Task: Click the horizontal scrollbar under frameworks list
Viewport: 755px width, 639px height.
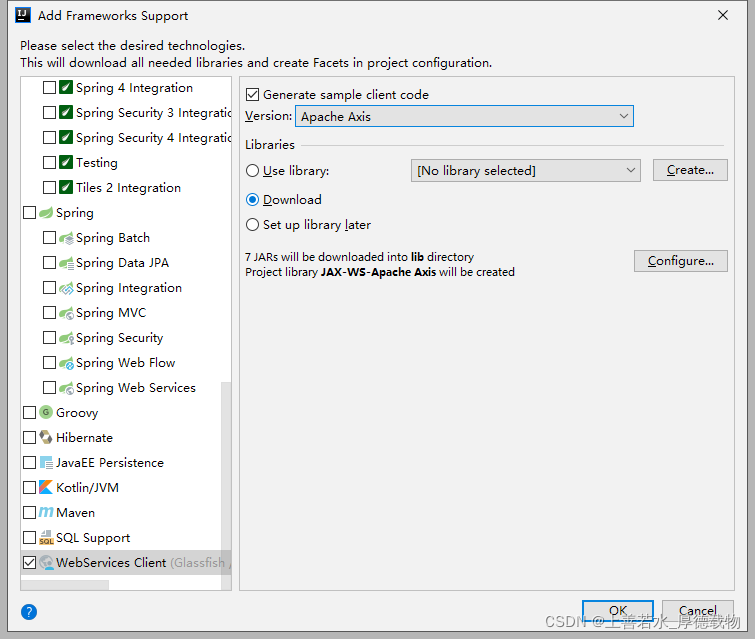Action: tap(65, 585)
